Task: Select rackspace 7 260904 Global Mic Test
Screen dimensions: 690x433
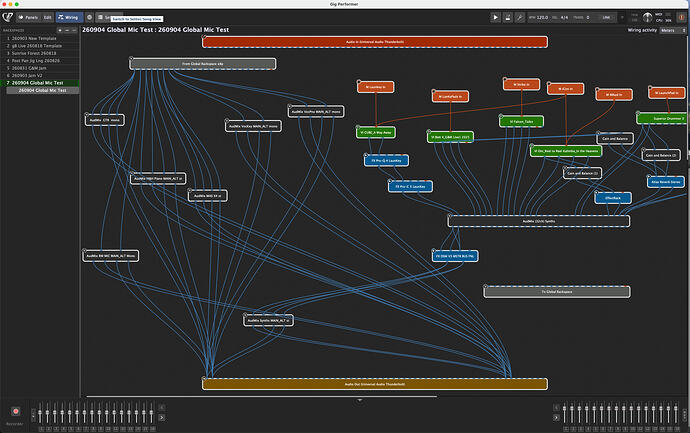Action: tap(40, 83)
